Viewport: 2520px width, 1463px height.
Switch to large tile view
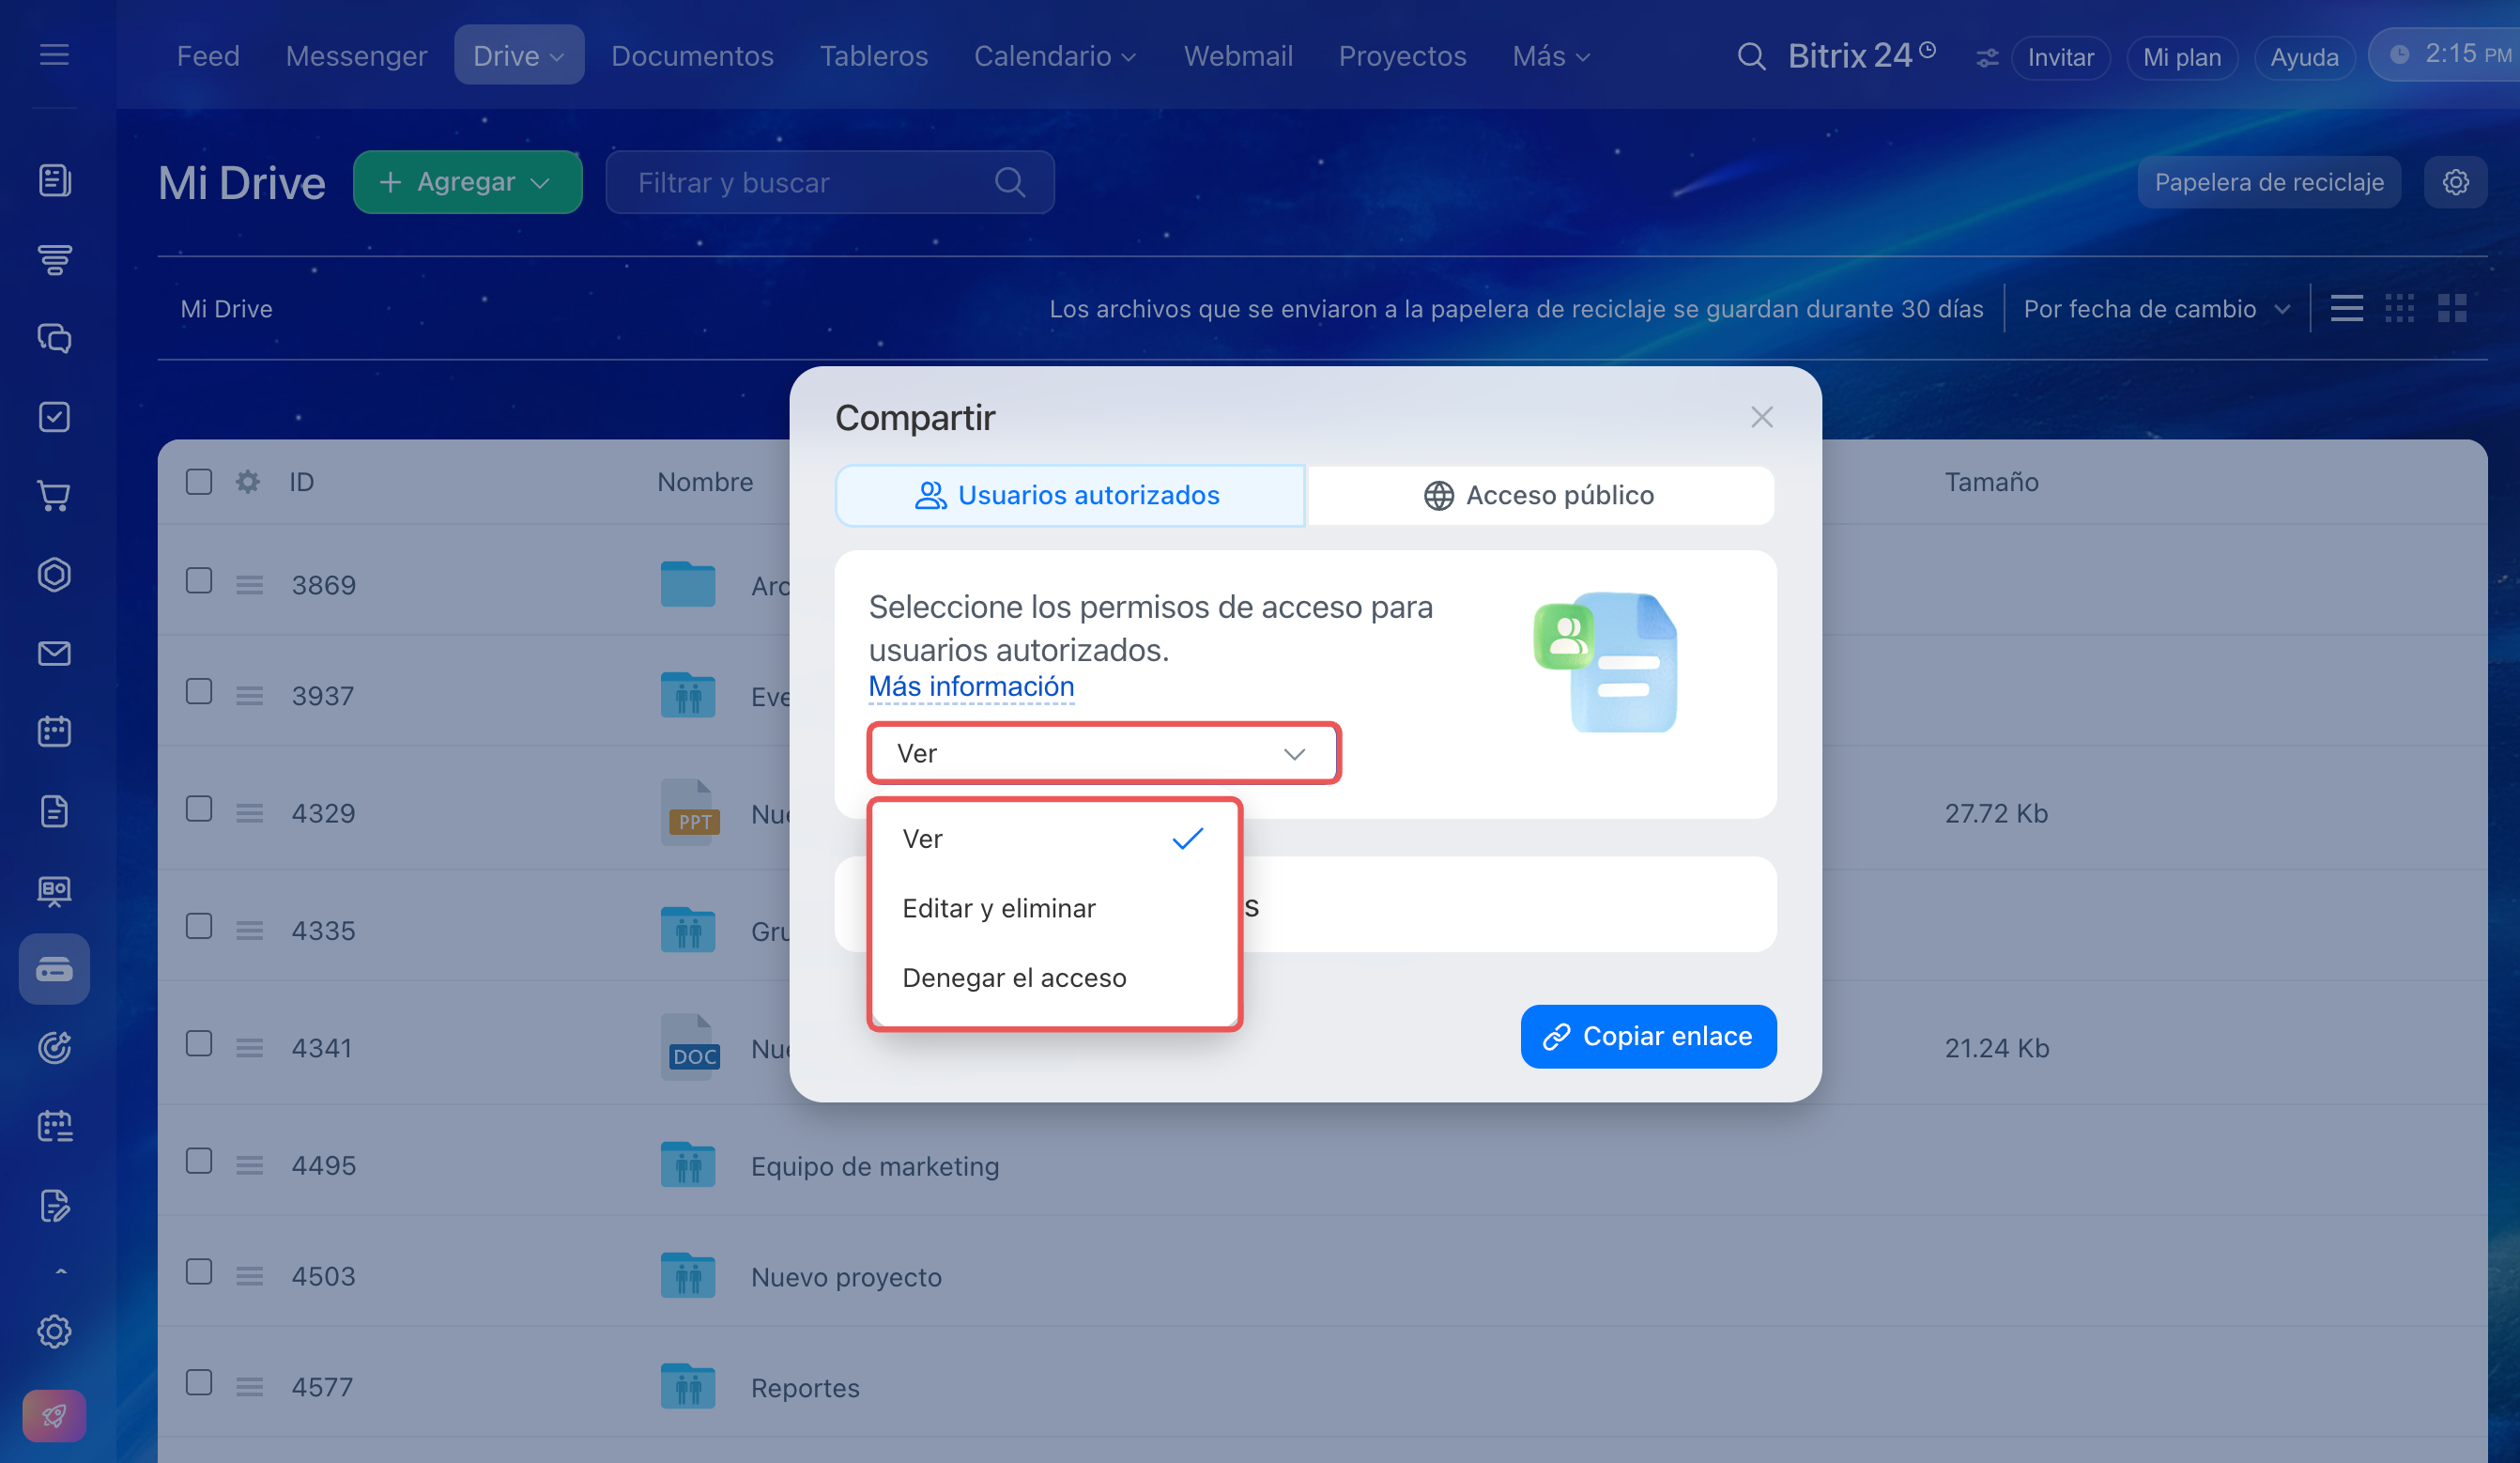tap(2452, 308)
